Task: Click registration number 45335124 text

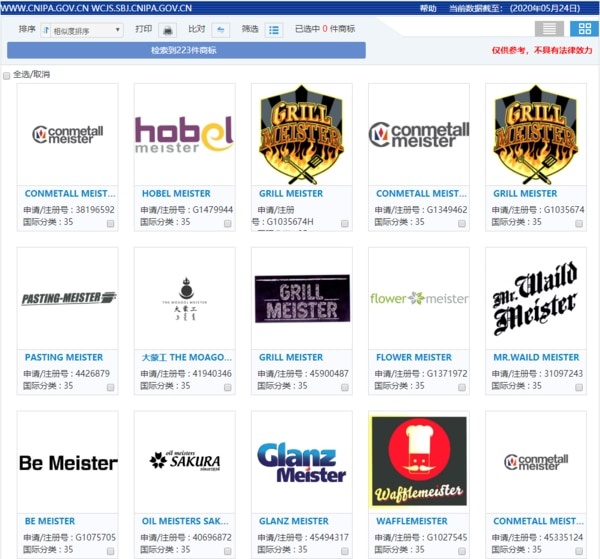Action: point(563,537)
